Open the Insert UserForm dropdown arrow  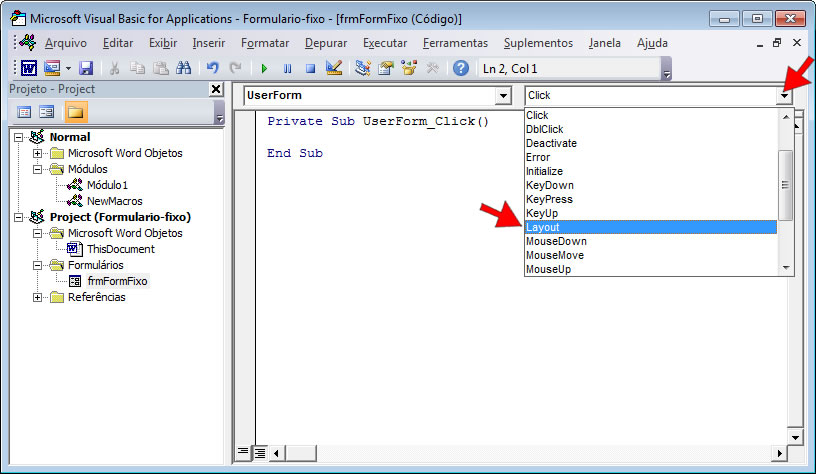[68, 68]
